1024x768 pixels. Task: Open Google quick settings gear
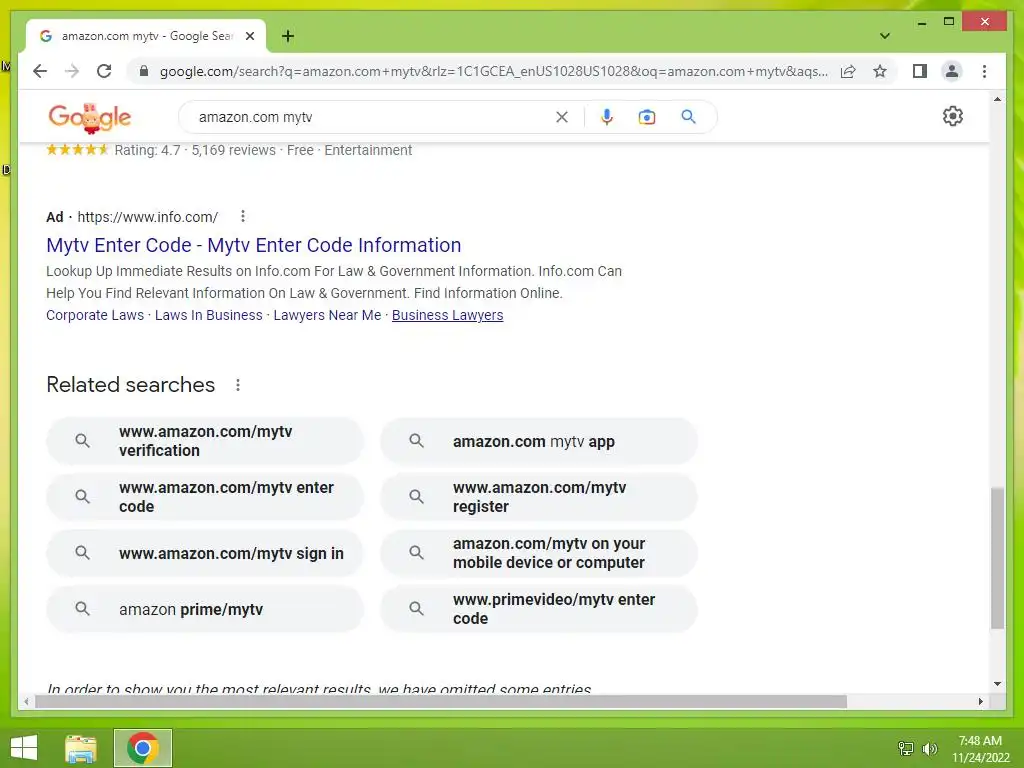click(952, 116)
